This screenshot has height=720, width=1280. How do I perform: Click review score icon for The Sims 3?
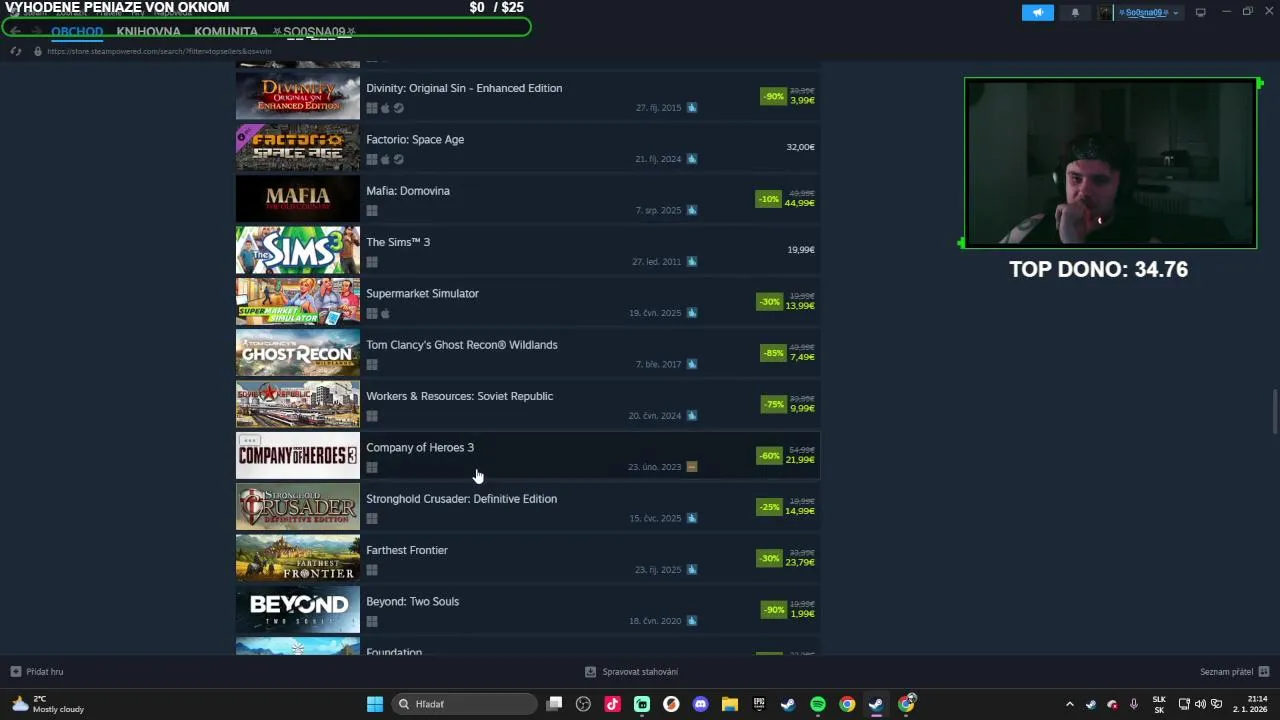(692, 262)
